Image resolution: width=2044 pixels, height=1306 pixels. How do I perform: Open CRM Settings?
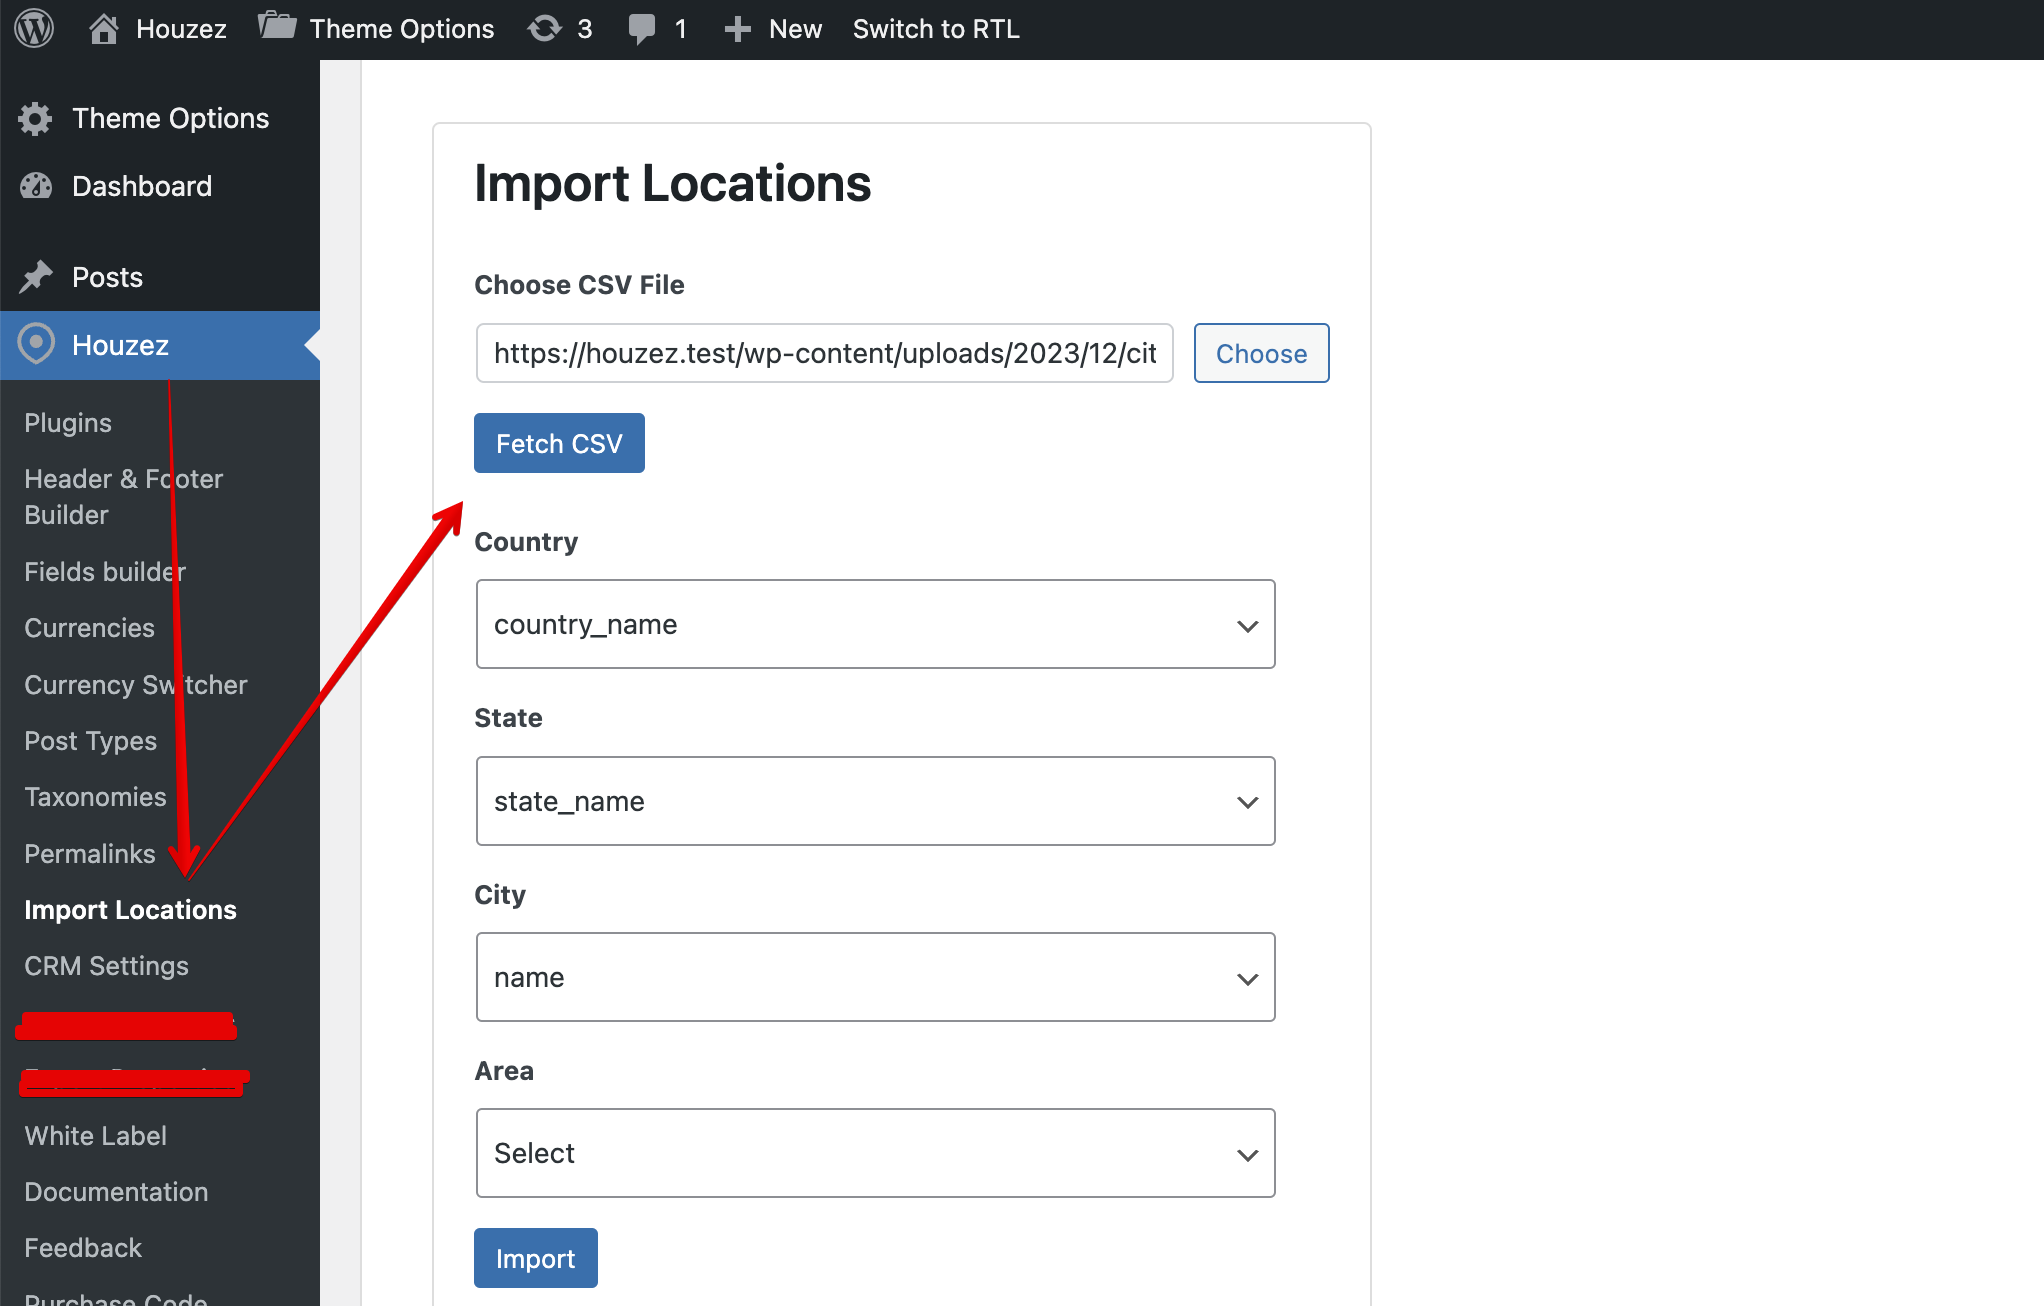[x=106, y=966]
